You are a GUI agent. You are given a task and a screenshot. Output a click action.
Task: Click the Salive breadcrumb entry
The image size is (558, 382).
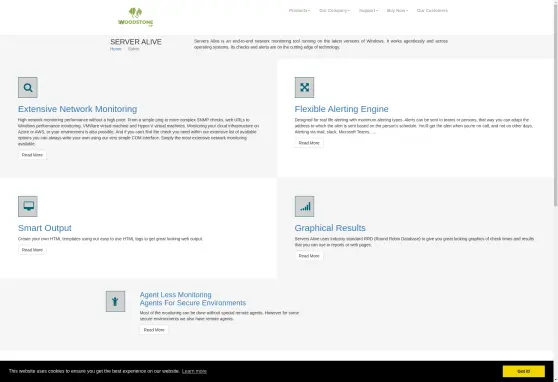(133, 49)
